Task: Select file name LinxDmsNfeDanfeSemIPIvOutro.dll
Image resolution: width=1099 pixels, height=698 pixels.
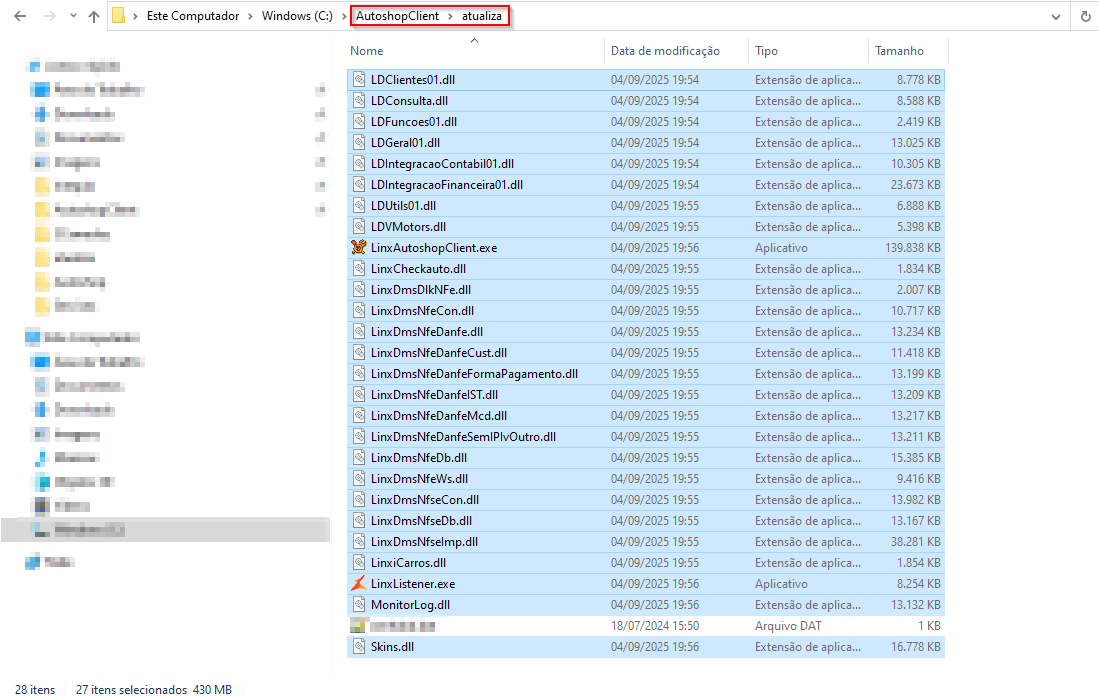Action: click(x=463, y=437)
